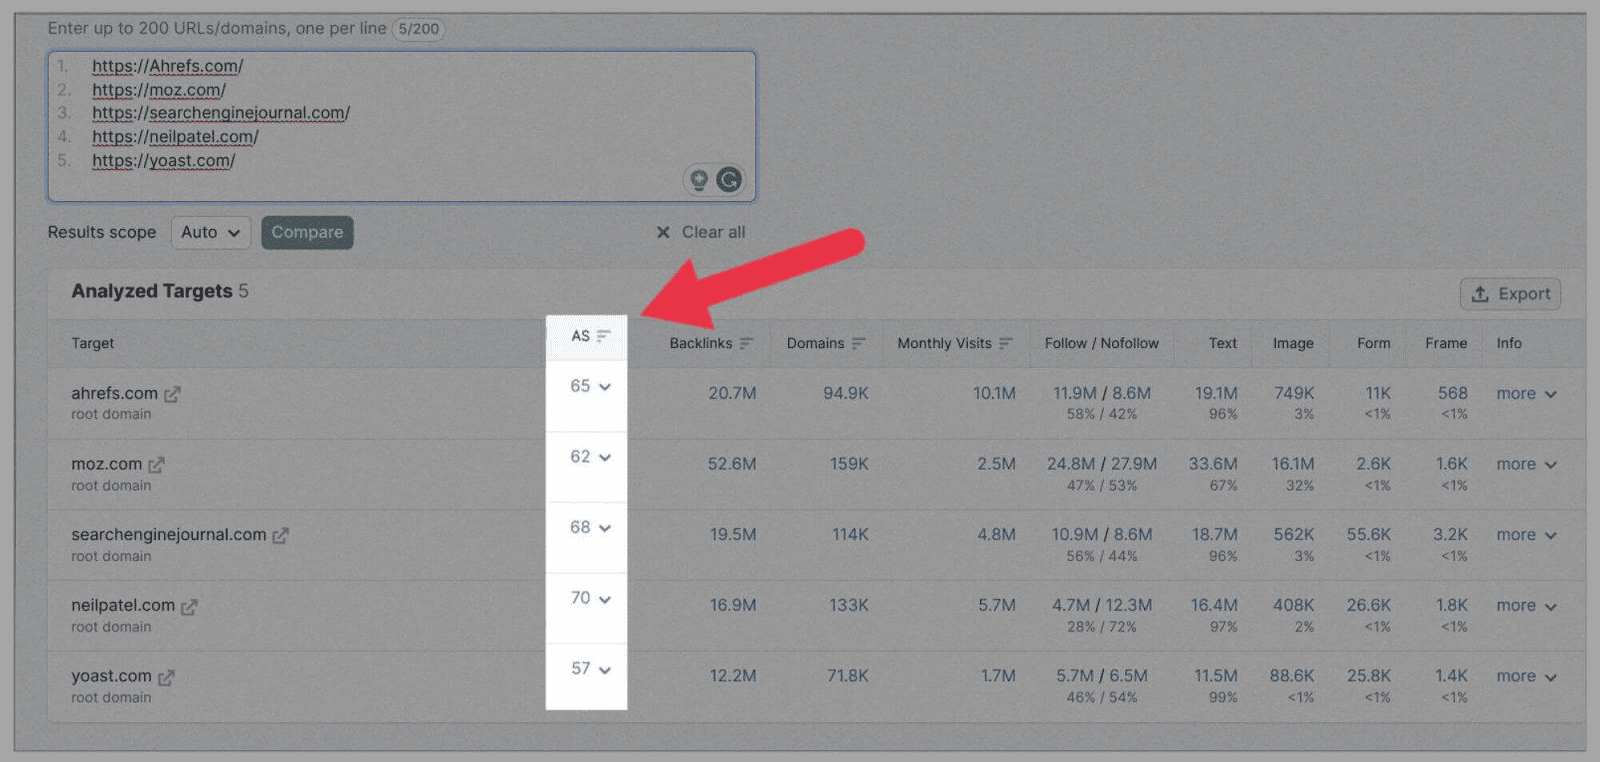The image size is (1600, 762).
Task: Click yoast.com backlinks value 12.2M
Action: pos(733,676)
